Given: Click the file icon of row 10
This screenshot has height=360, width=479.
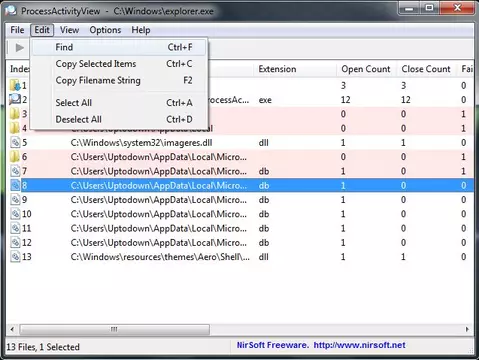Looking at the screenshot, I should (x=15, y=214).
